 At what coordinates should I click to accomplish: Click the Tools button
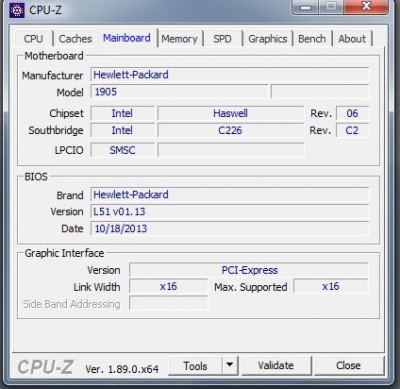coord(195,366)
